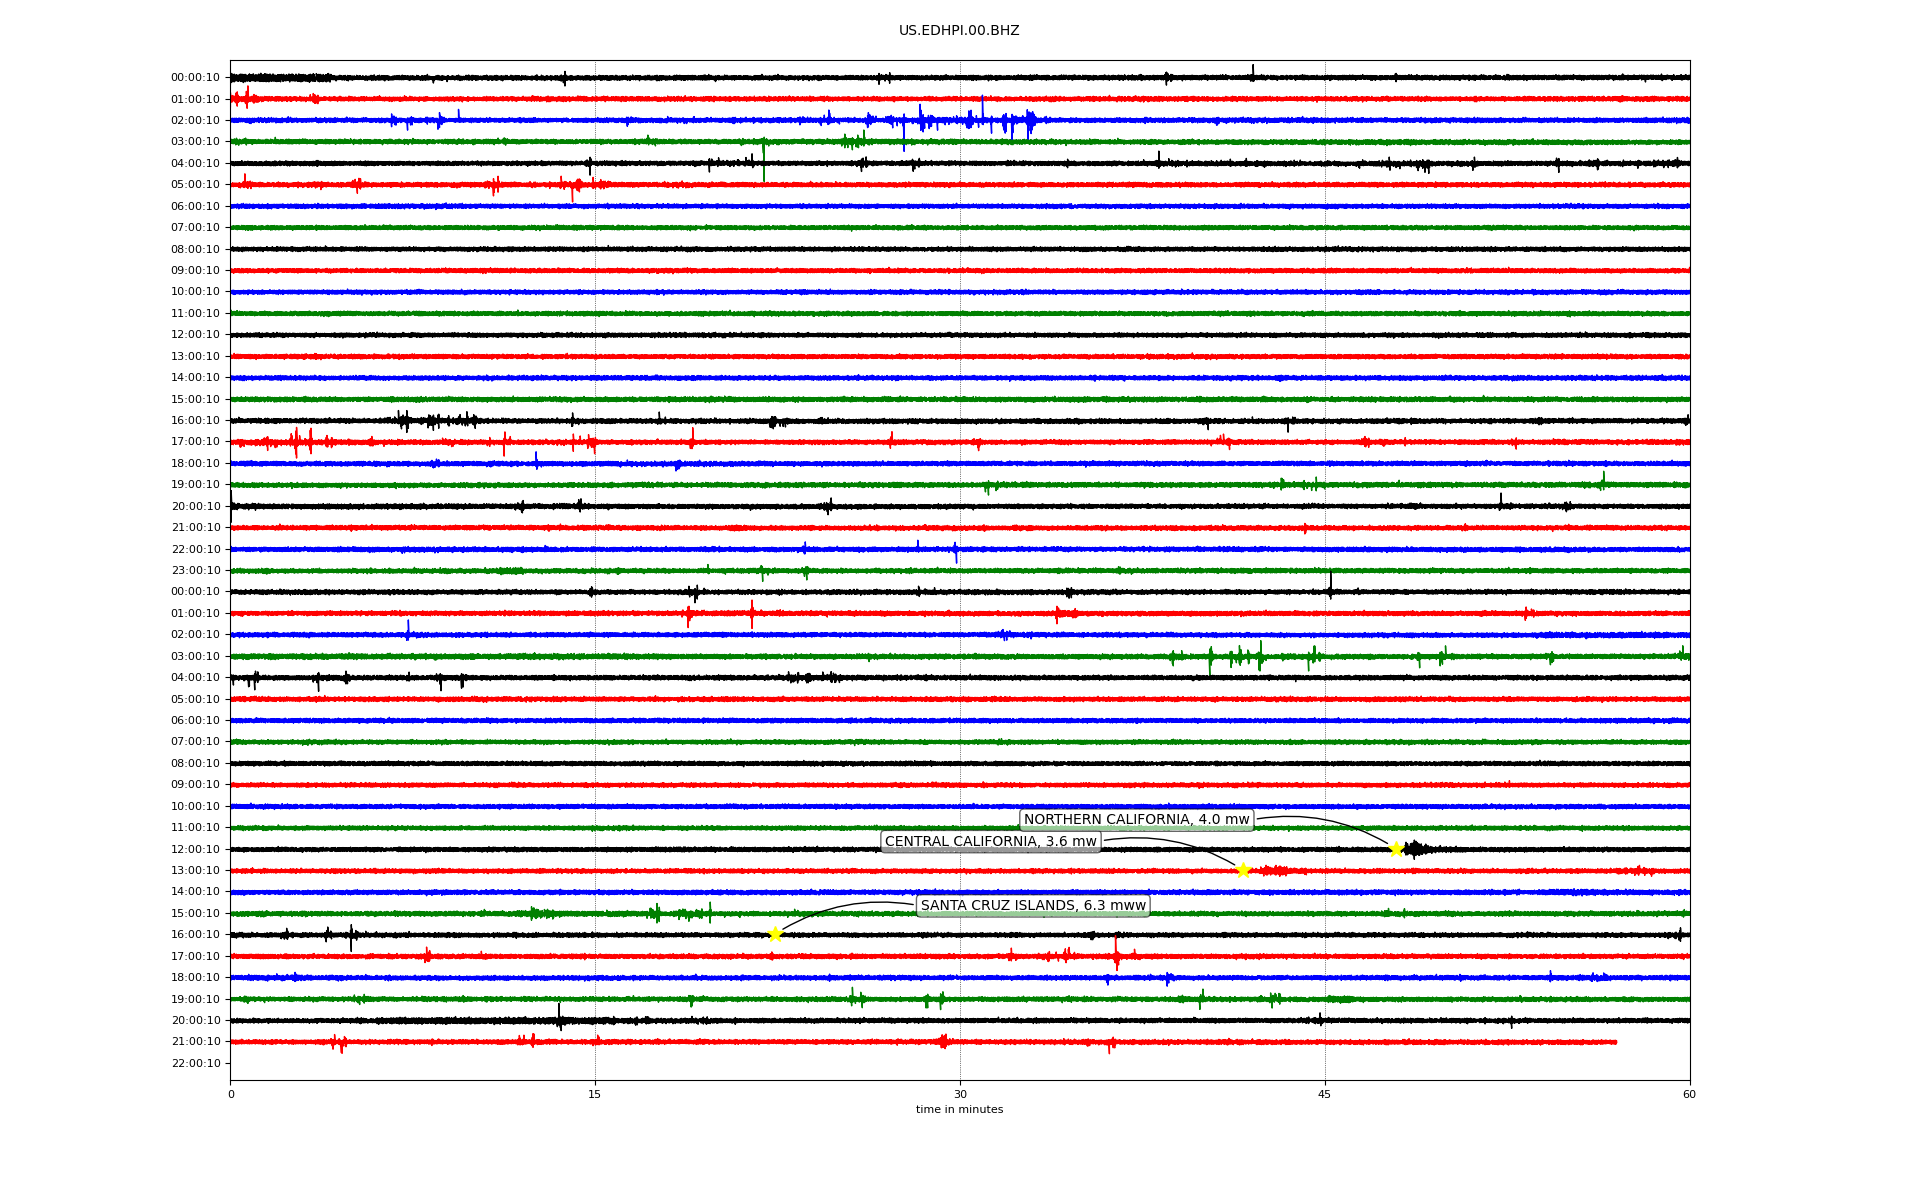This screenshot has width=1920, height=1200.
Task: Click the yellow star for Santa Cruz Islands event
Action: (x=775, y=935)
